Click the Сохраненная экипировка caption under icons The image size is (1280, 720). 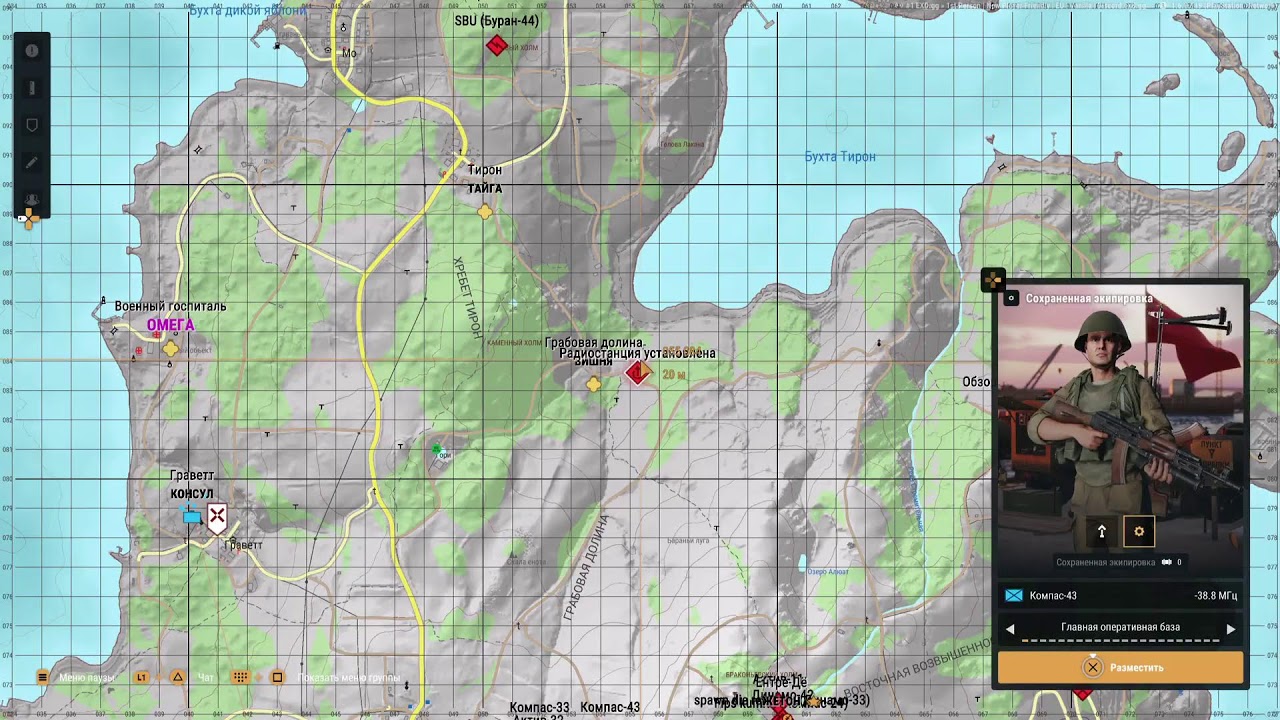(x=1104, y=562)
